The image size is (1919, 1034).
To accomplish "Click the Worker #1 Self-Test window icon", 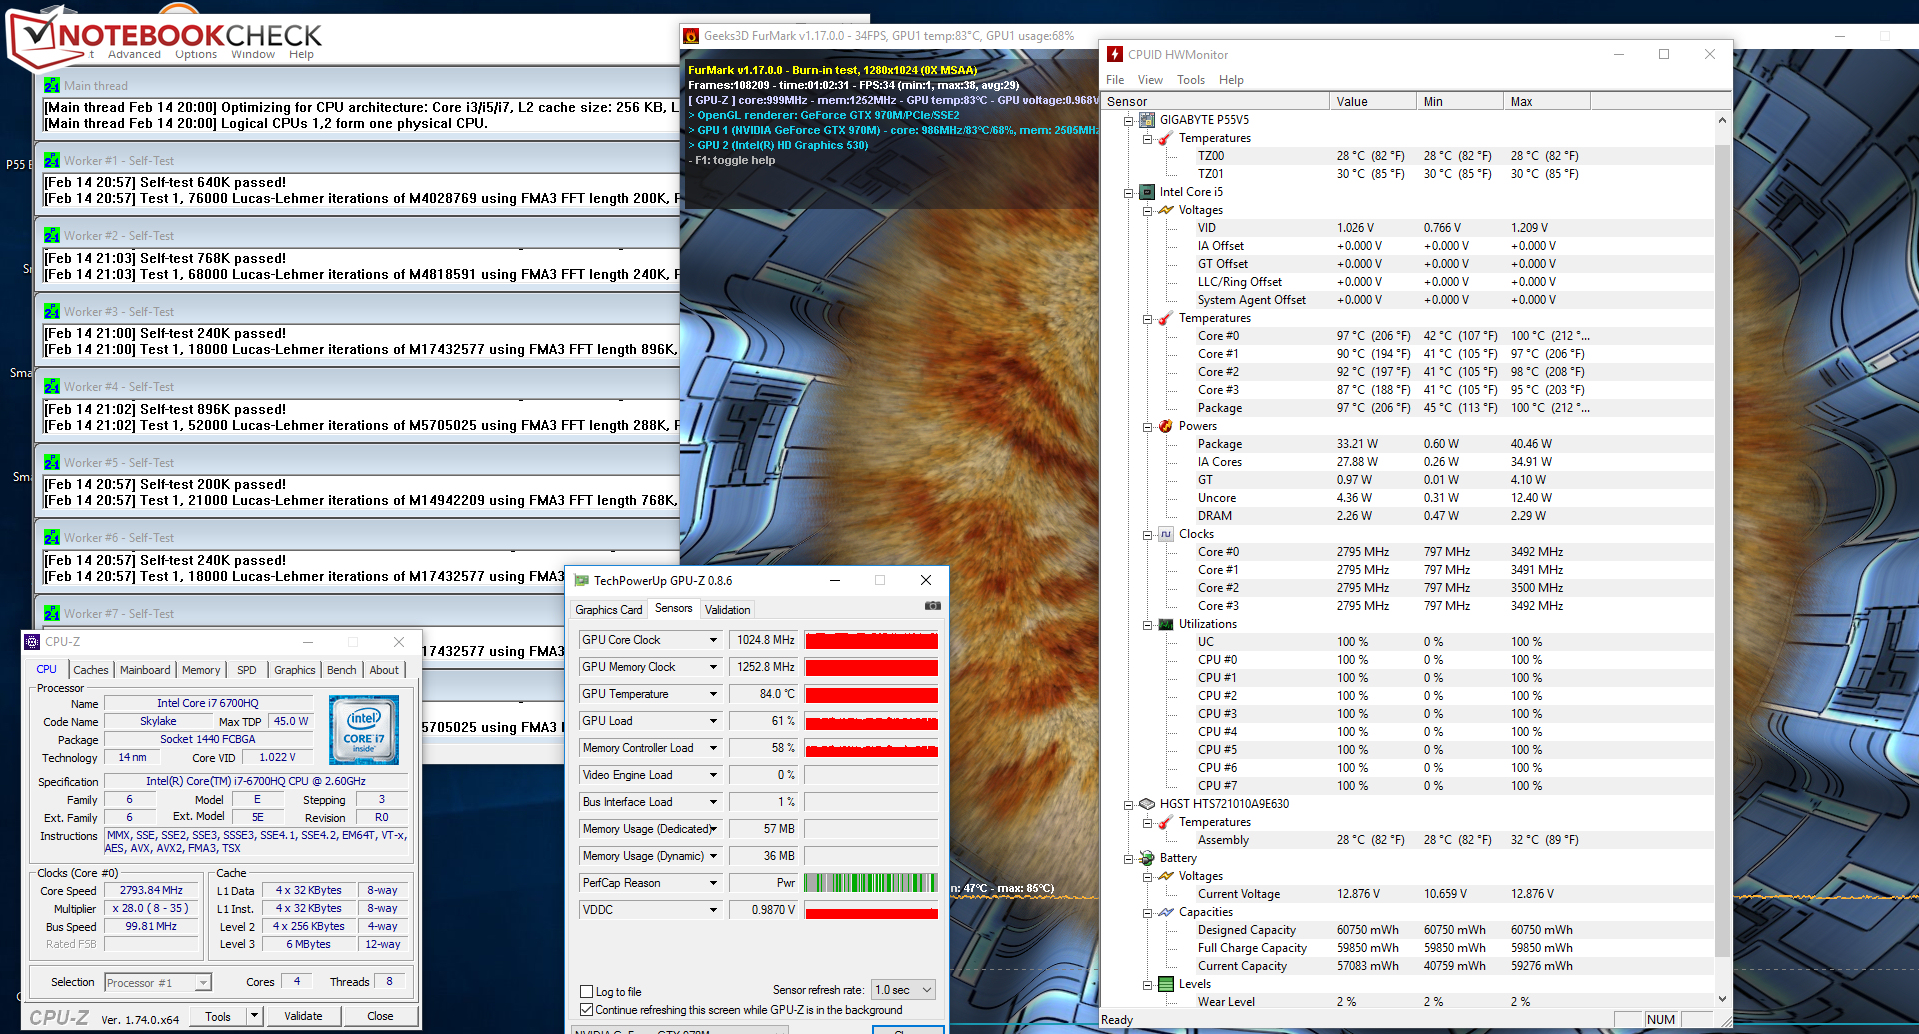I will [52, 161].
